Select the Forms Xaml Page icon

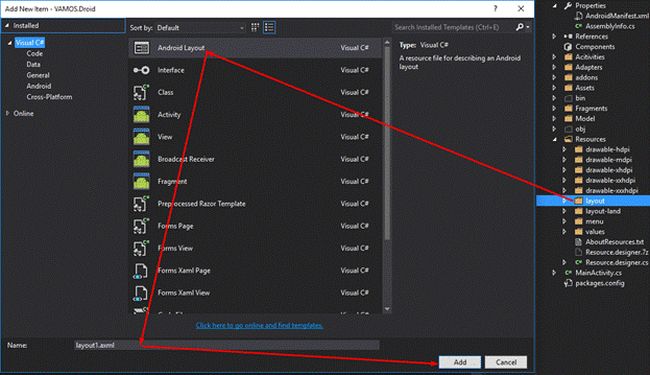pyautogui.click(x=141, y=271)
